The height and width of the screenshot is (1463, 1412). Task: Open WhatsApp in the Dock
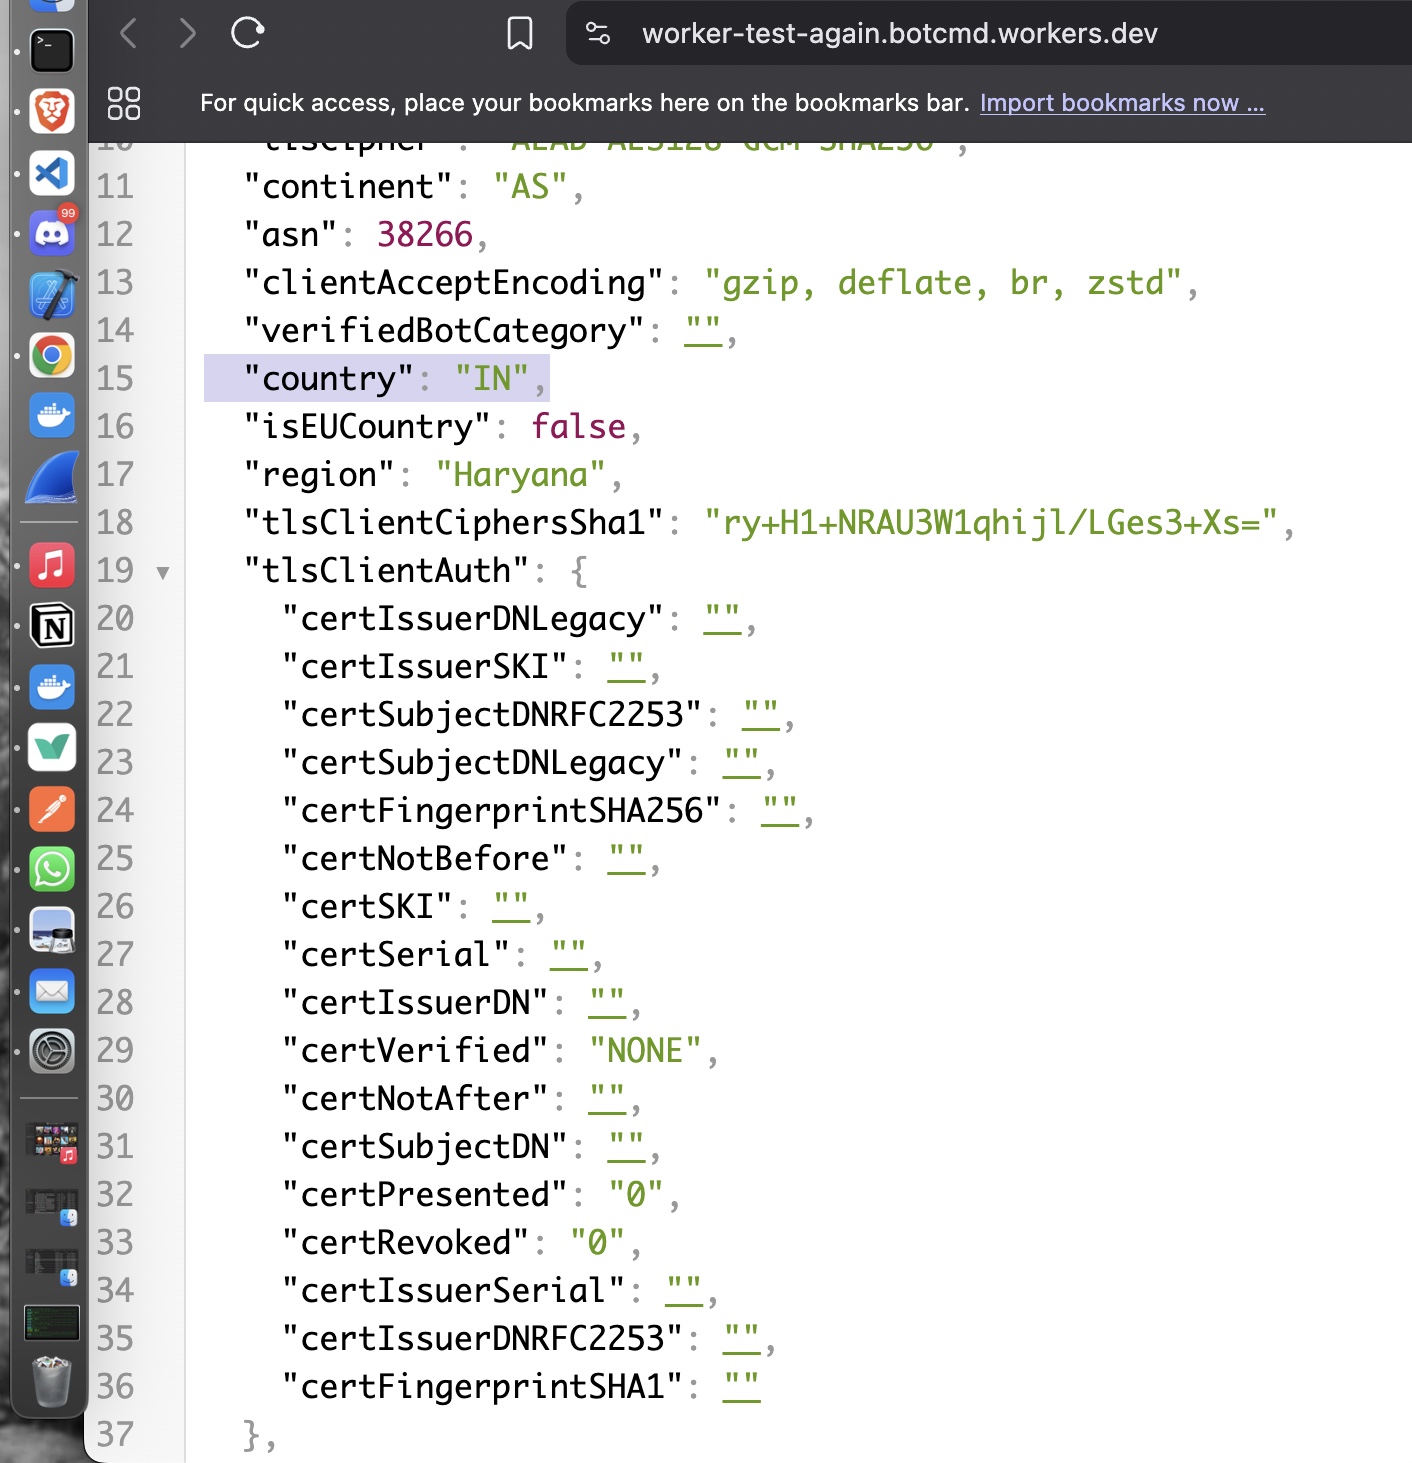pyautogui.click(x=52, y=870)
